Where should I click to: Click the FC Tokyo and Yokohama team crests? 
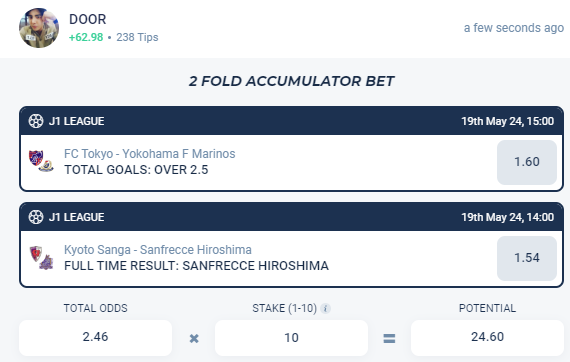[x=41, y=161]
